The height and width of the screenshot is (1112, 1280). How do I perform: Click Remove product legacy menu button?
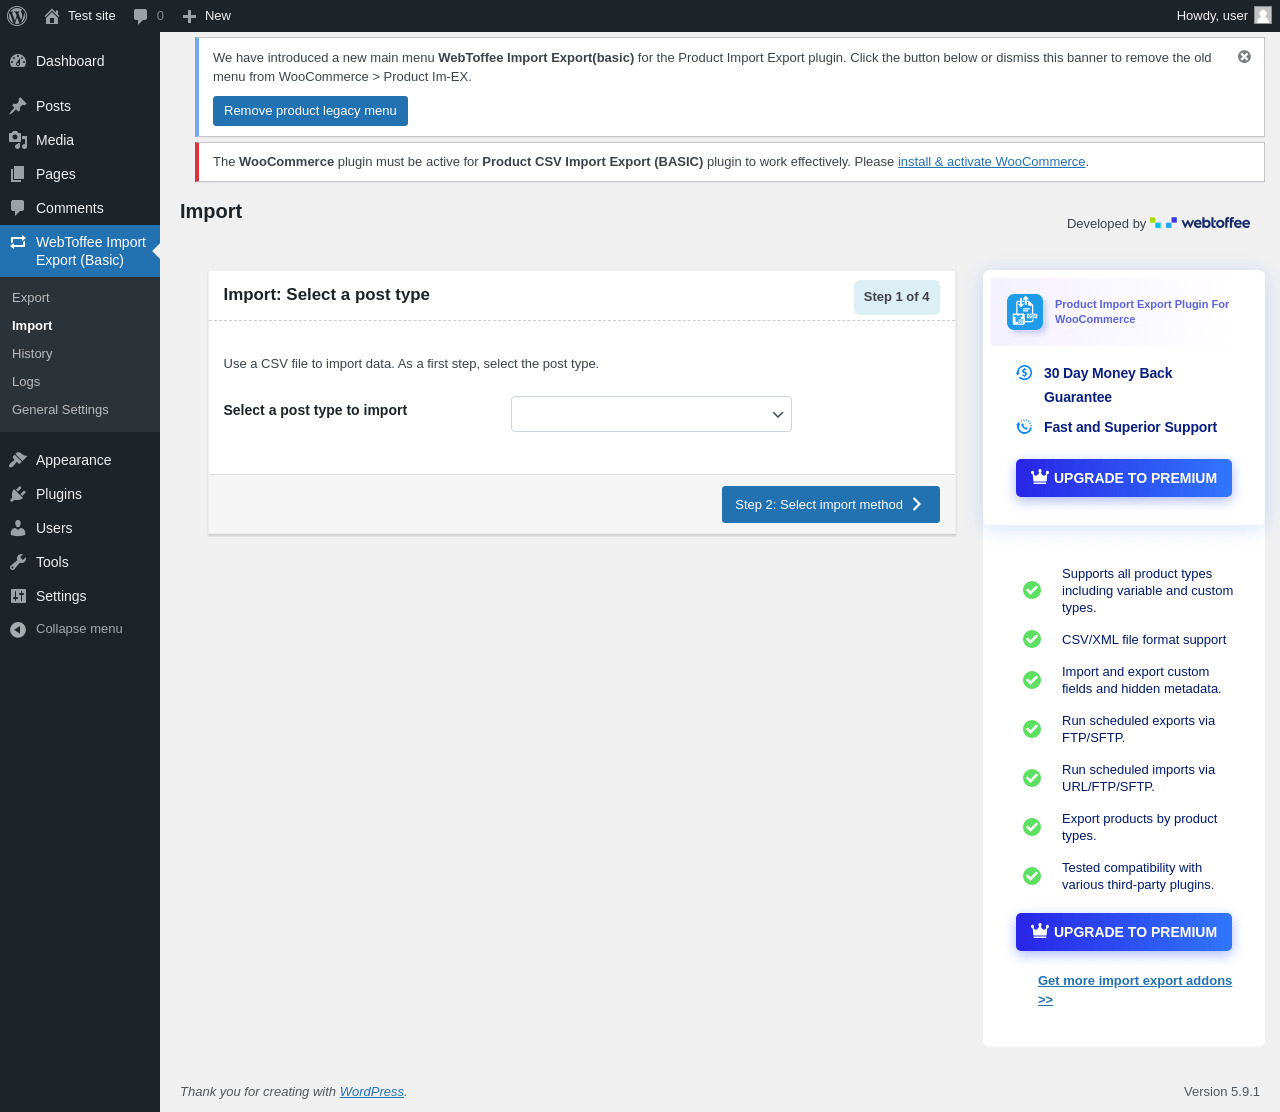click(x=310, y=111)
